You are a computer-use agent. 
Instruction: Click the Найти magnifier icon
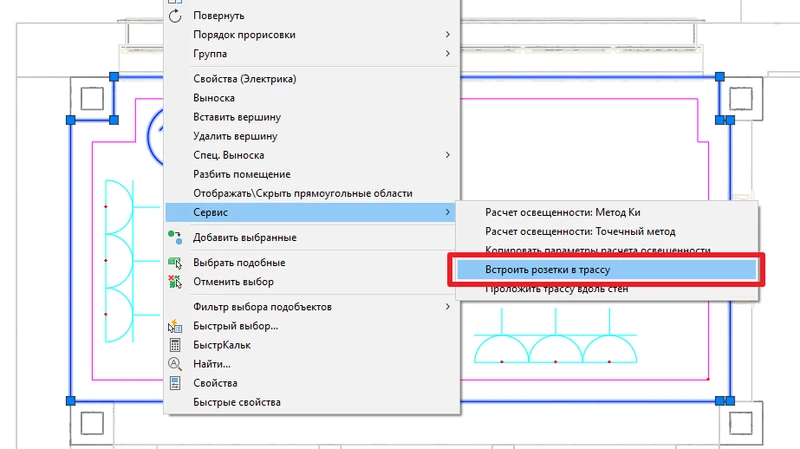pyautogui.click(x=176, y=364)
